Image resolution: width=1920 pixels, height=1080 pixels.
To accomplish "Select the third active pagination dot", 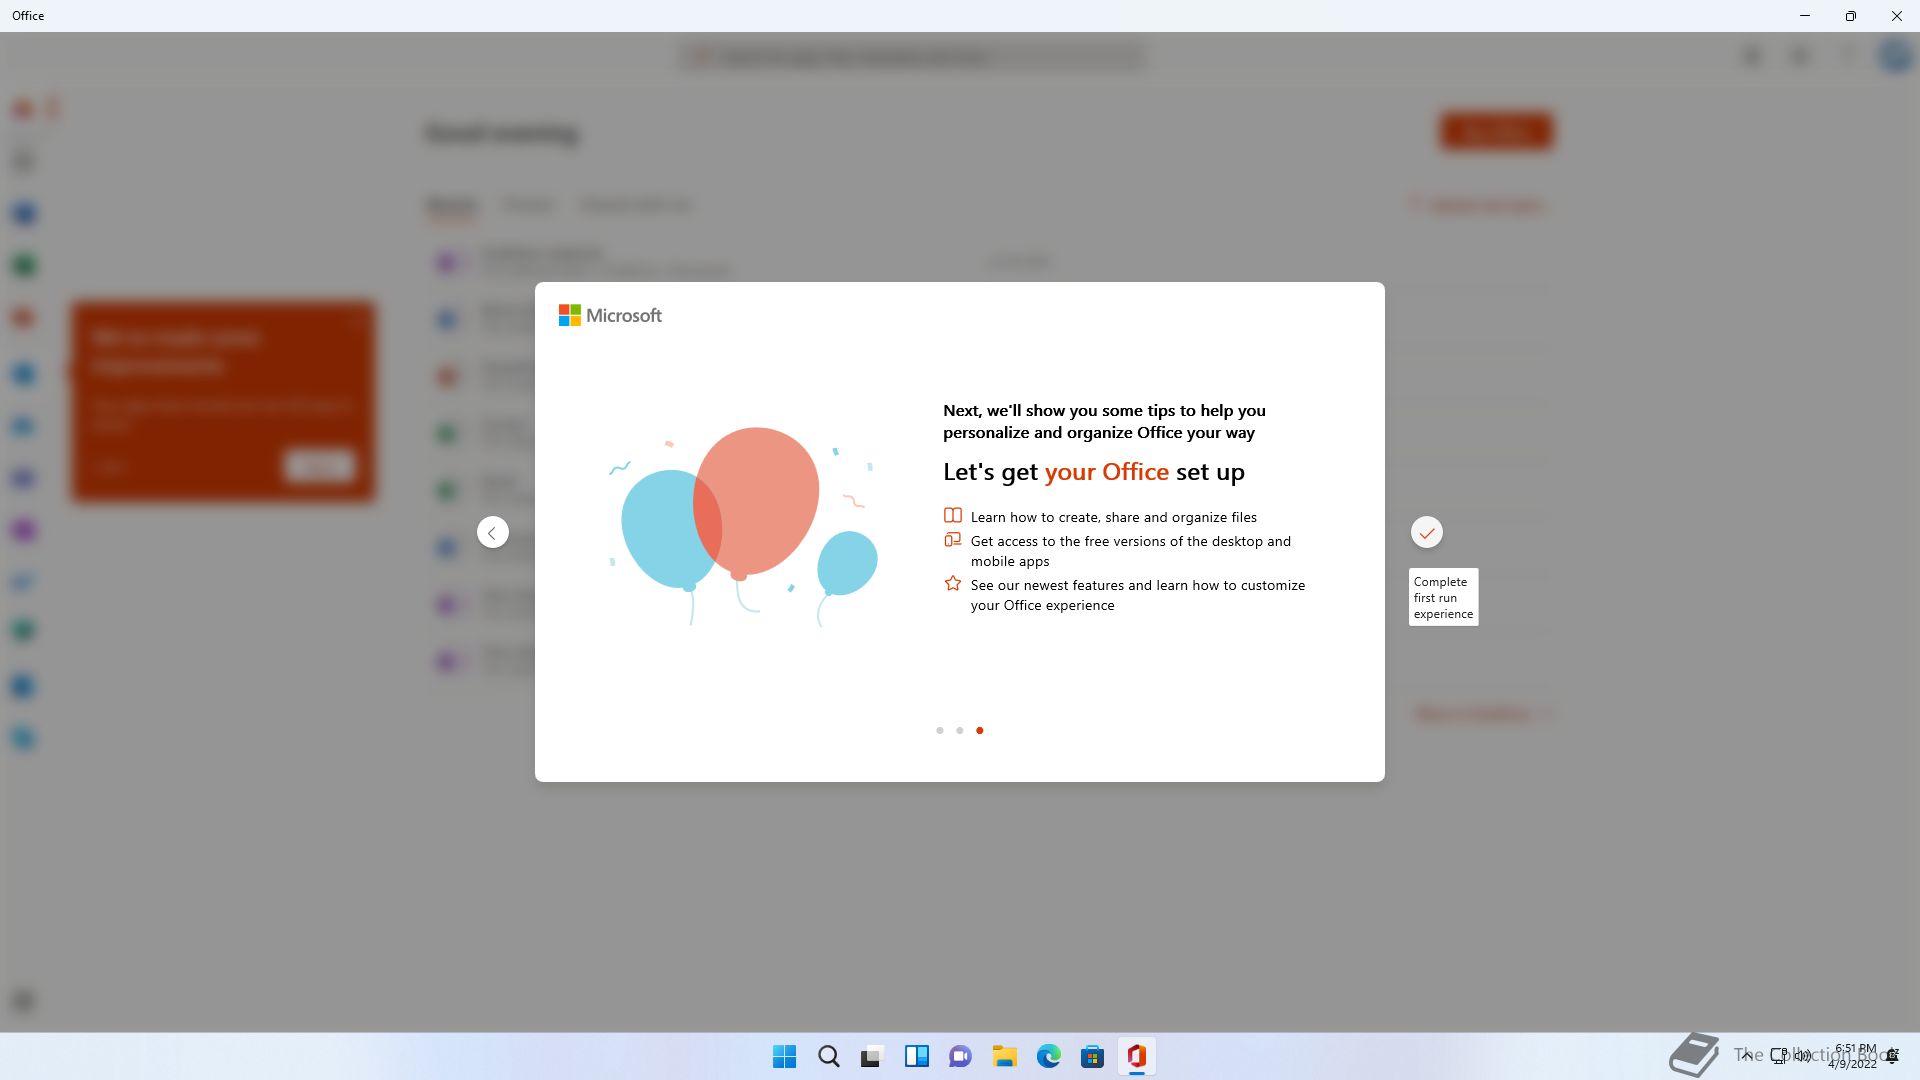I will (980, 731).
